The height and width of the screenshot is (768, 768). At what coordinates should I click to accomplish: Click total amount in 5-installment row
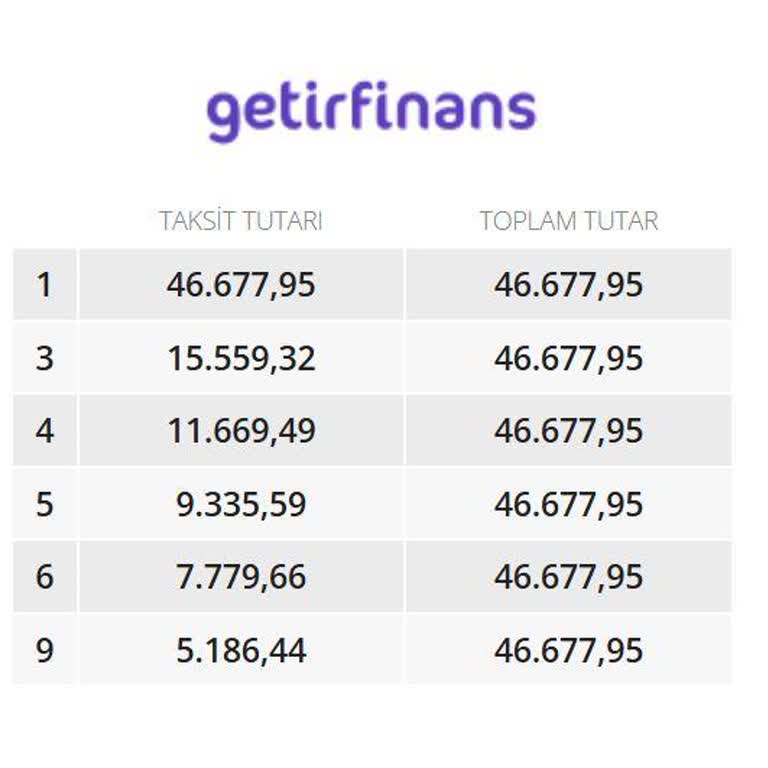pyautogui.click(x=568, y=504)
